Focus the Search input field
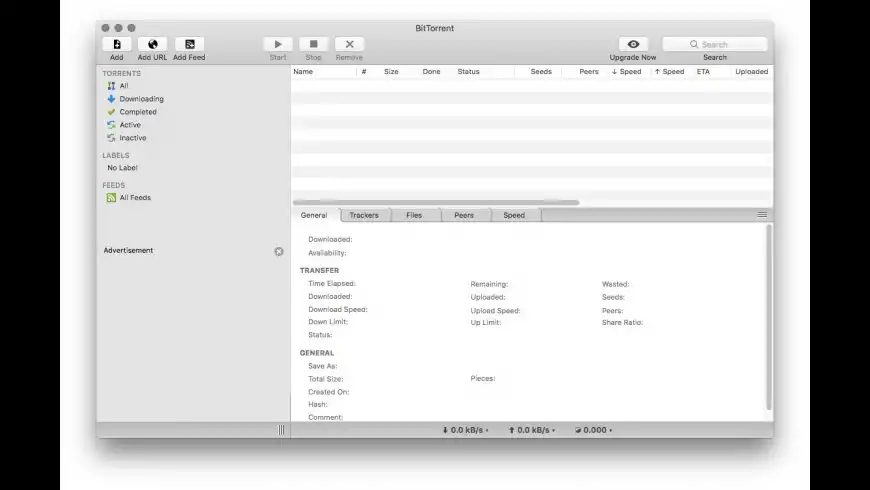 [x=715, y=44]
